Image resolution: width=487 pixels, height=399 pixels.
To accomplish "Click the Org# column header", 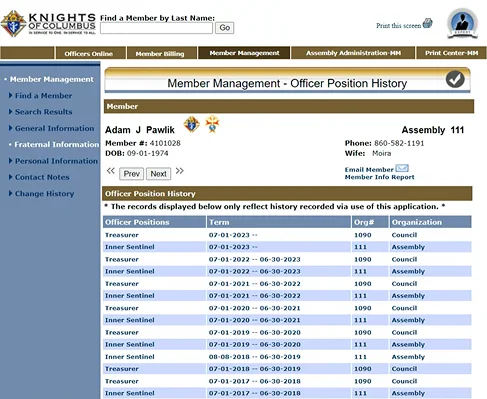I will 370,222.
